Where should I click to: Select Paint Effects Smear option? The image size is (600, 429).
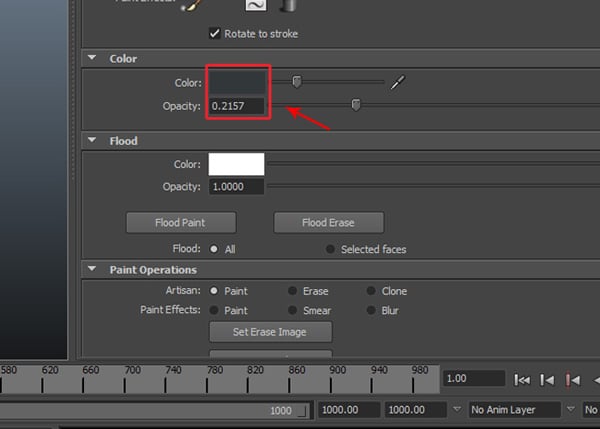click(292, 310)
